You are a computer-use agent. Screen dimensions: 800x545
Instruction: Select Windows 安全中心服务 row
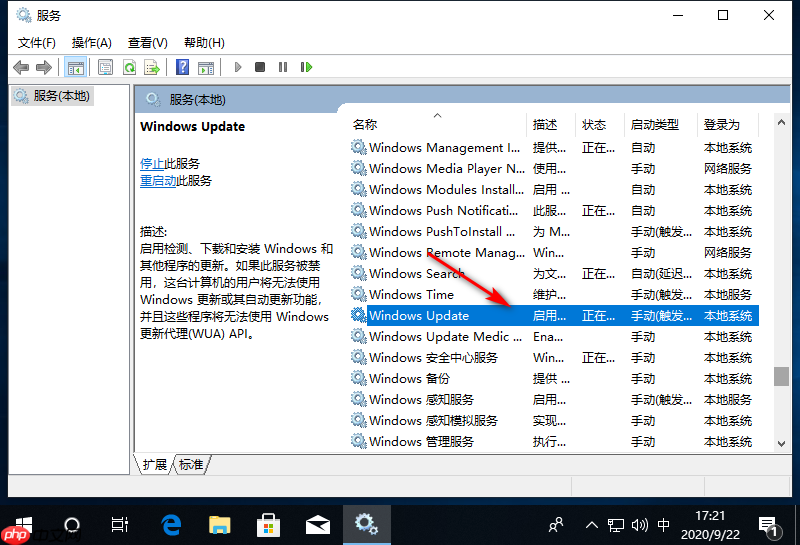(x=555, y=357)
